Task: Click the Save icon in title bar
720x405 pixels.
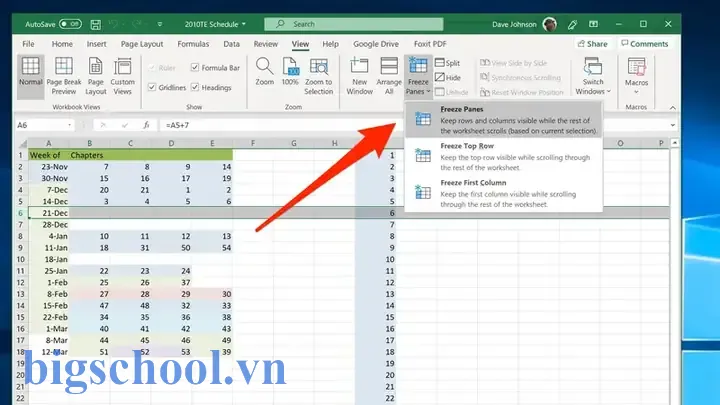Action: point(96,24)
